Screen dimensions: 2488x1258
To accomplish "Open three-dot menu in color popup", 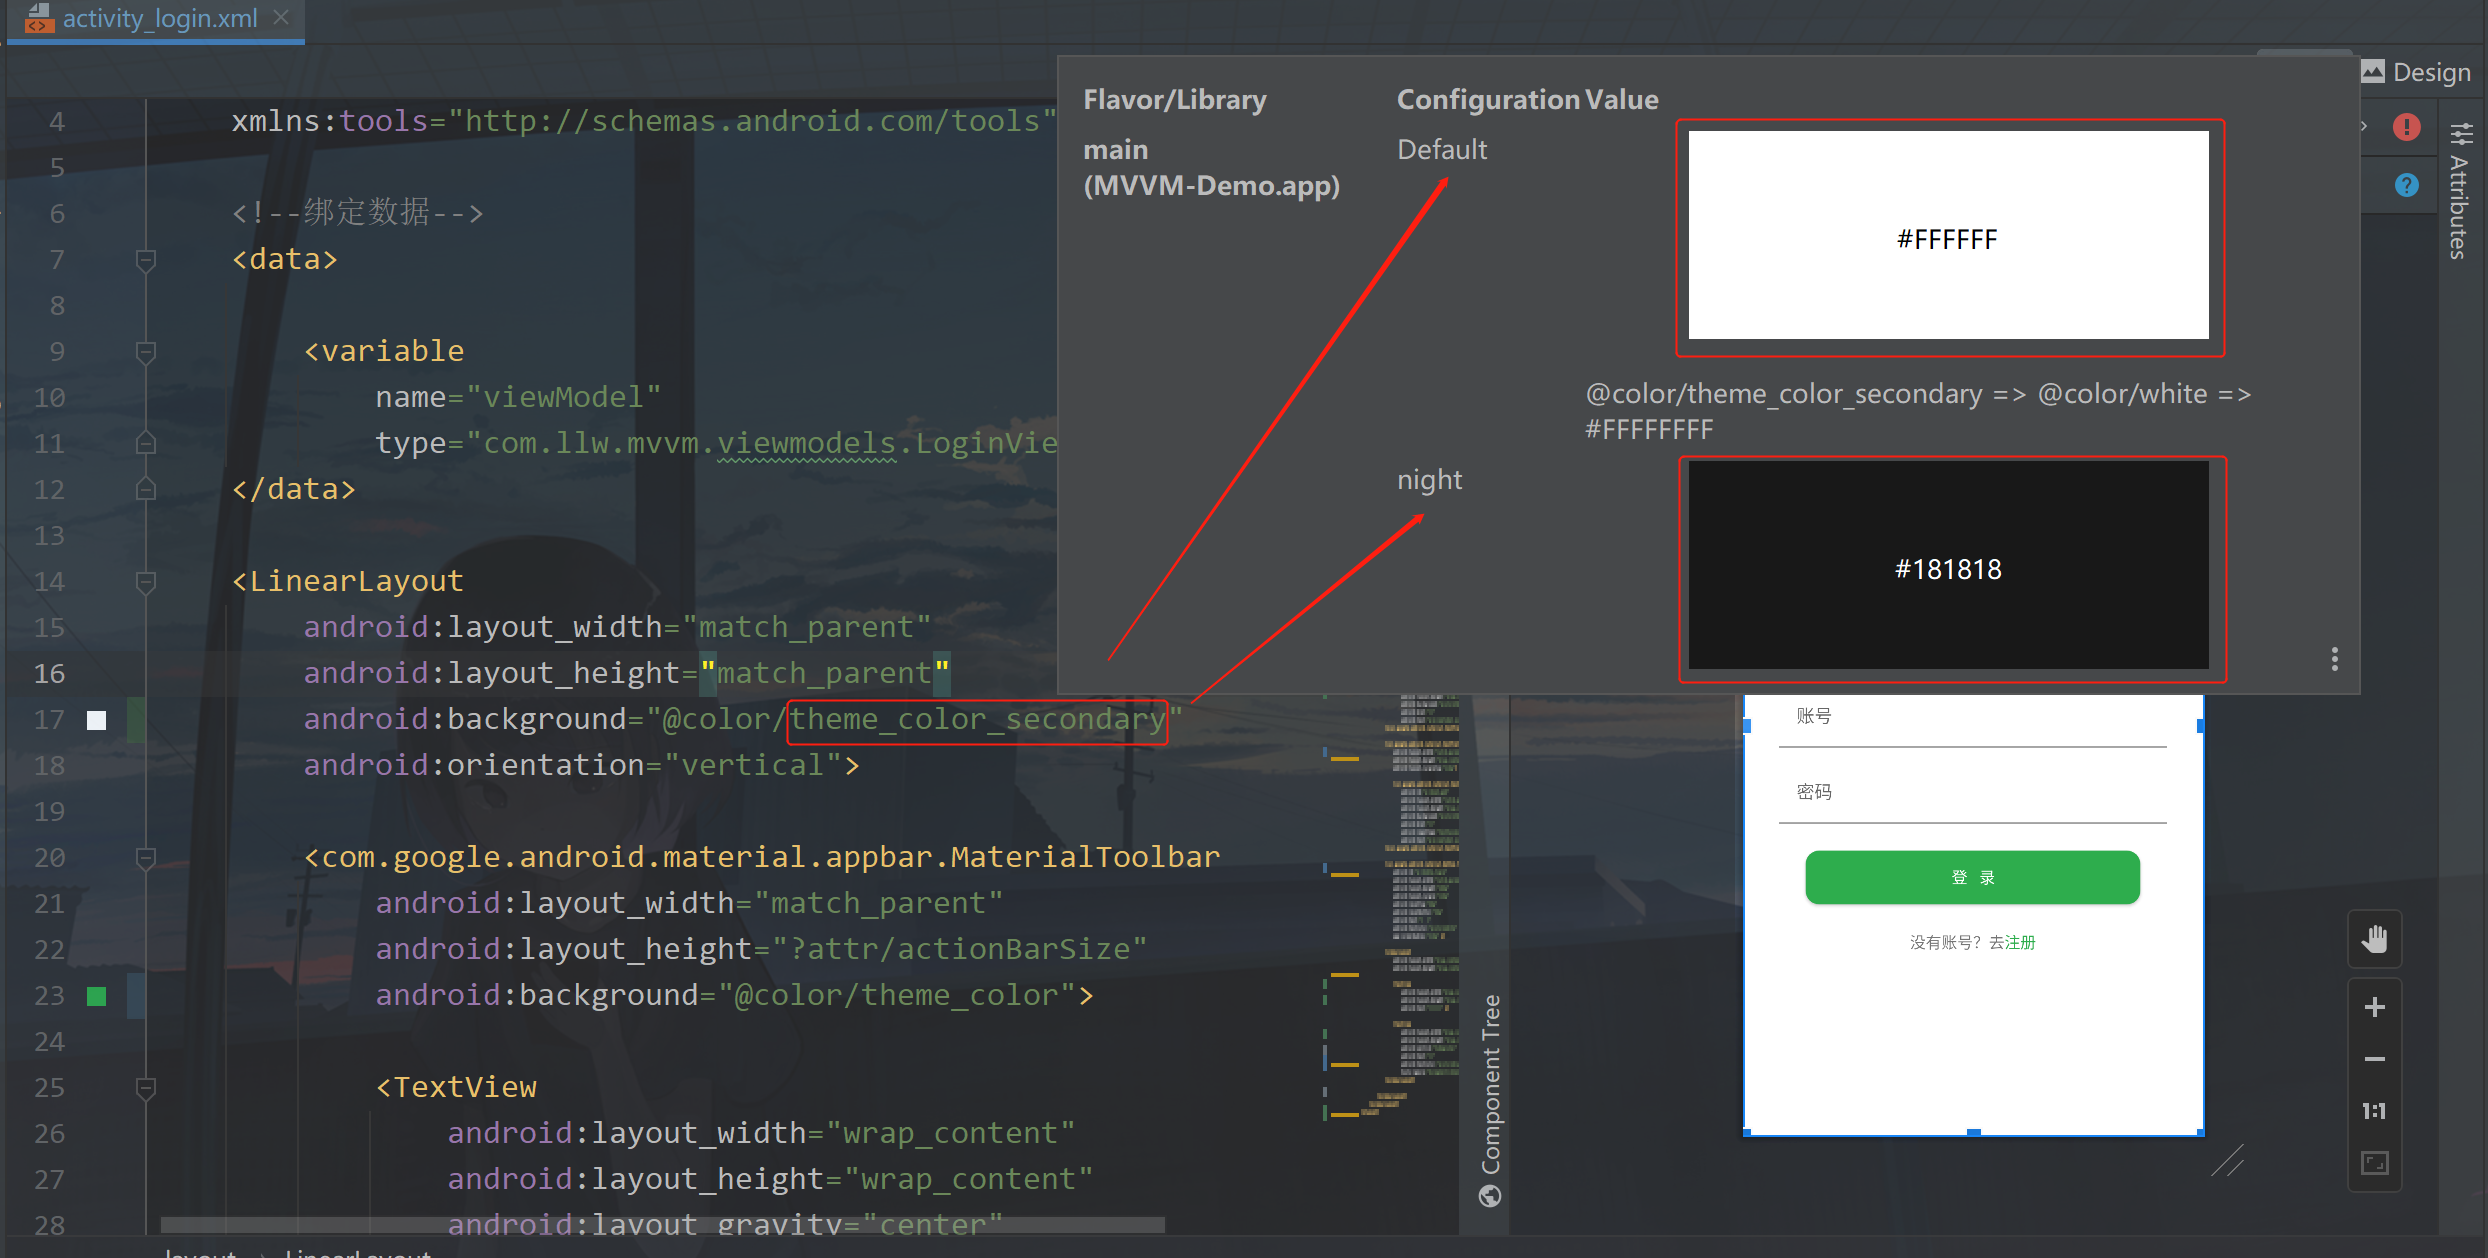I will pyautogui.click(x=2335, y=659).
